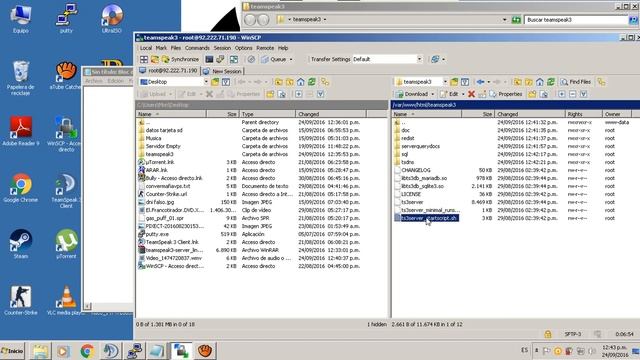Viewport: 640px width, 360px height.
Task: Click remote select files plus icon
Action: pos(562,94)
